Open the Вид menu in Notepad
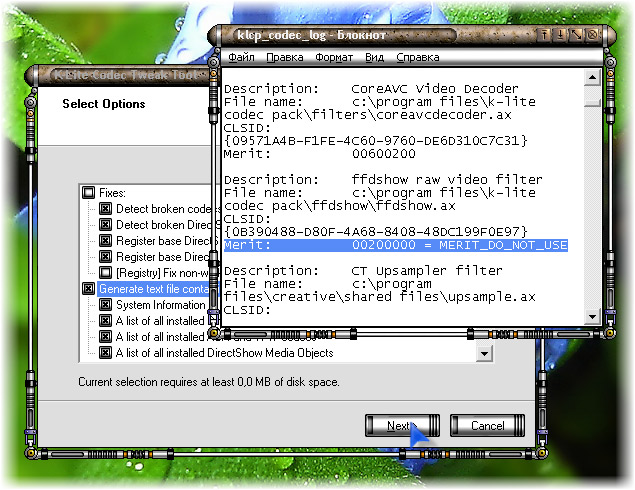The width and height of the screenshot is (635, 490). [x=374, y=57]
